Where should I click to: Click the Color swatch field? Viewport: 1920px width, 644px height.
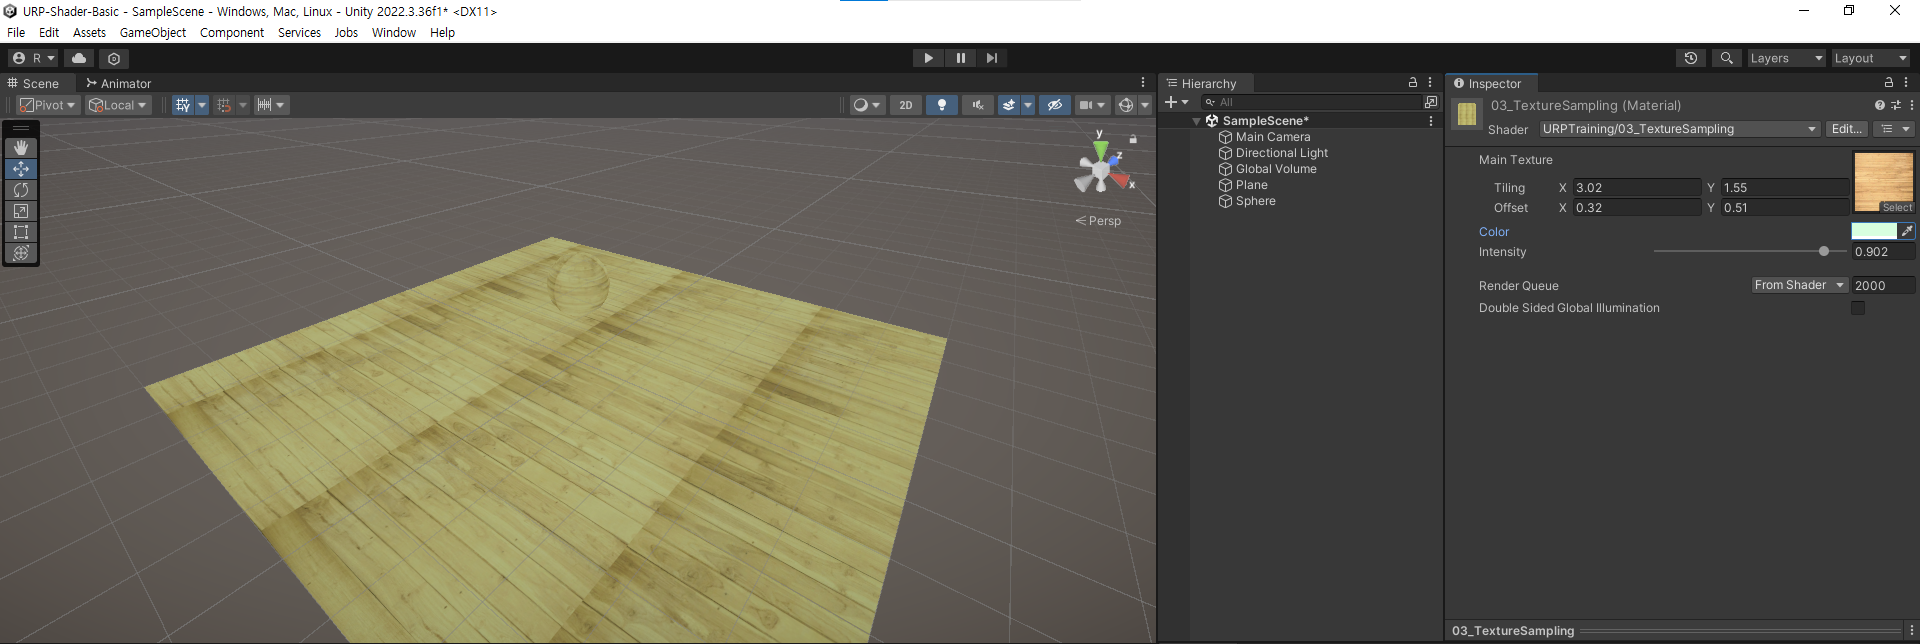pyautogui.click(x=1874, y=231)
